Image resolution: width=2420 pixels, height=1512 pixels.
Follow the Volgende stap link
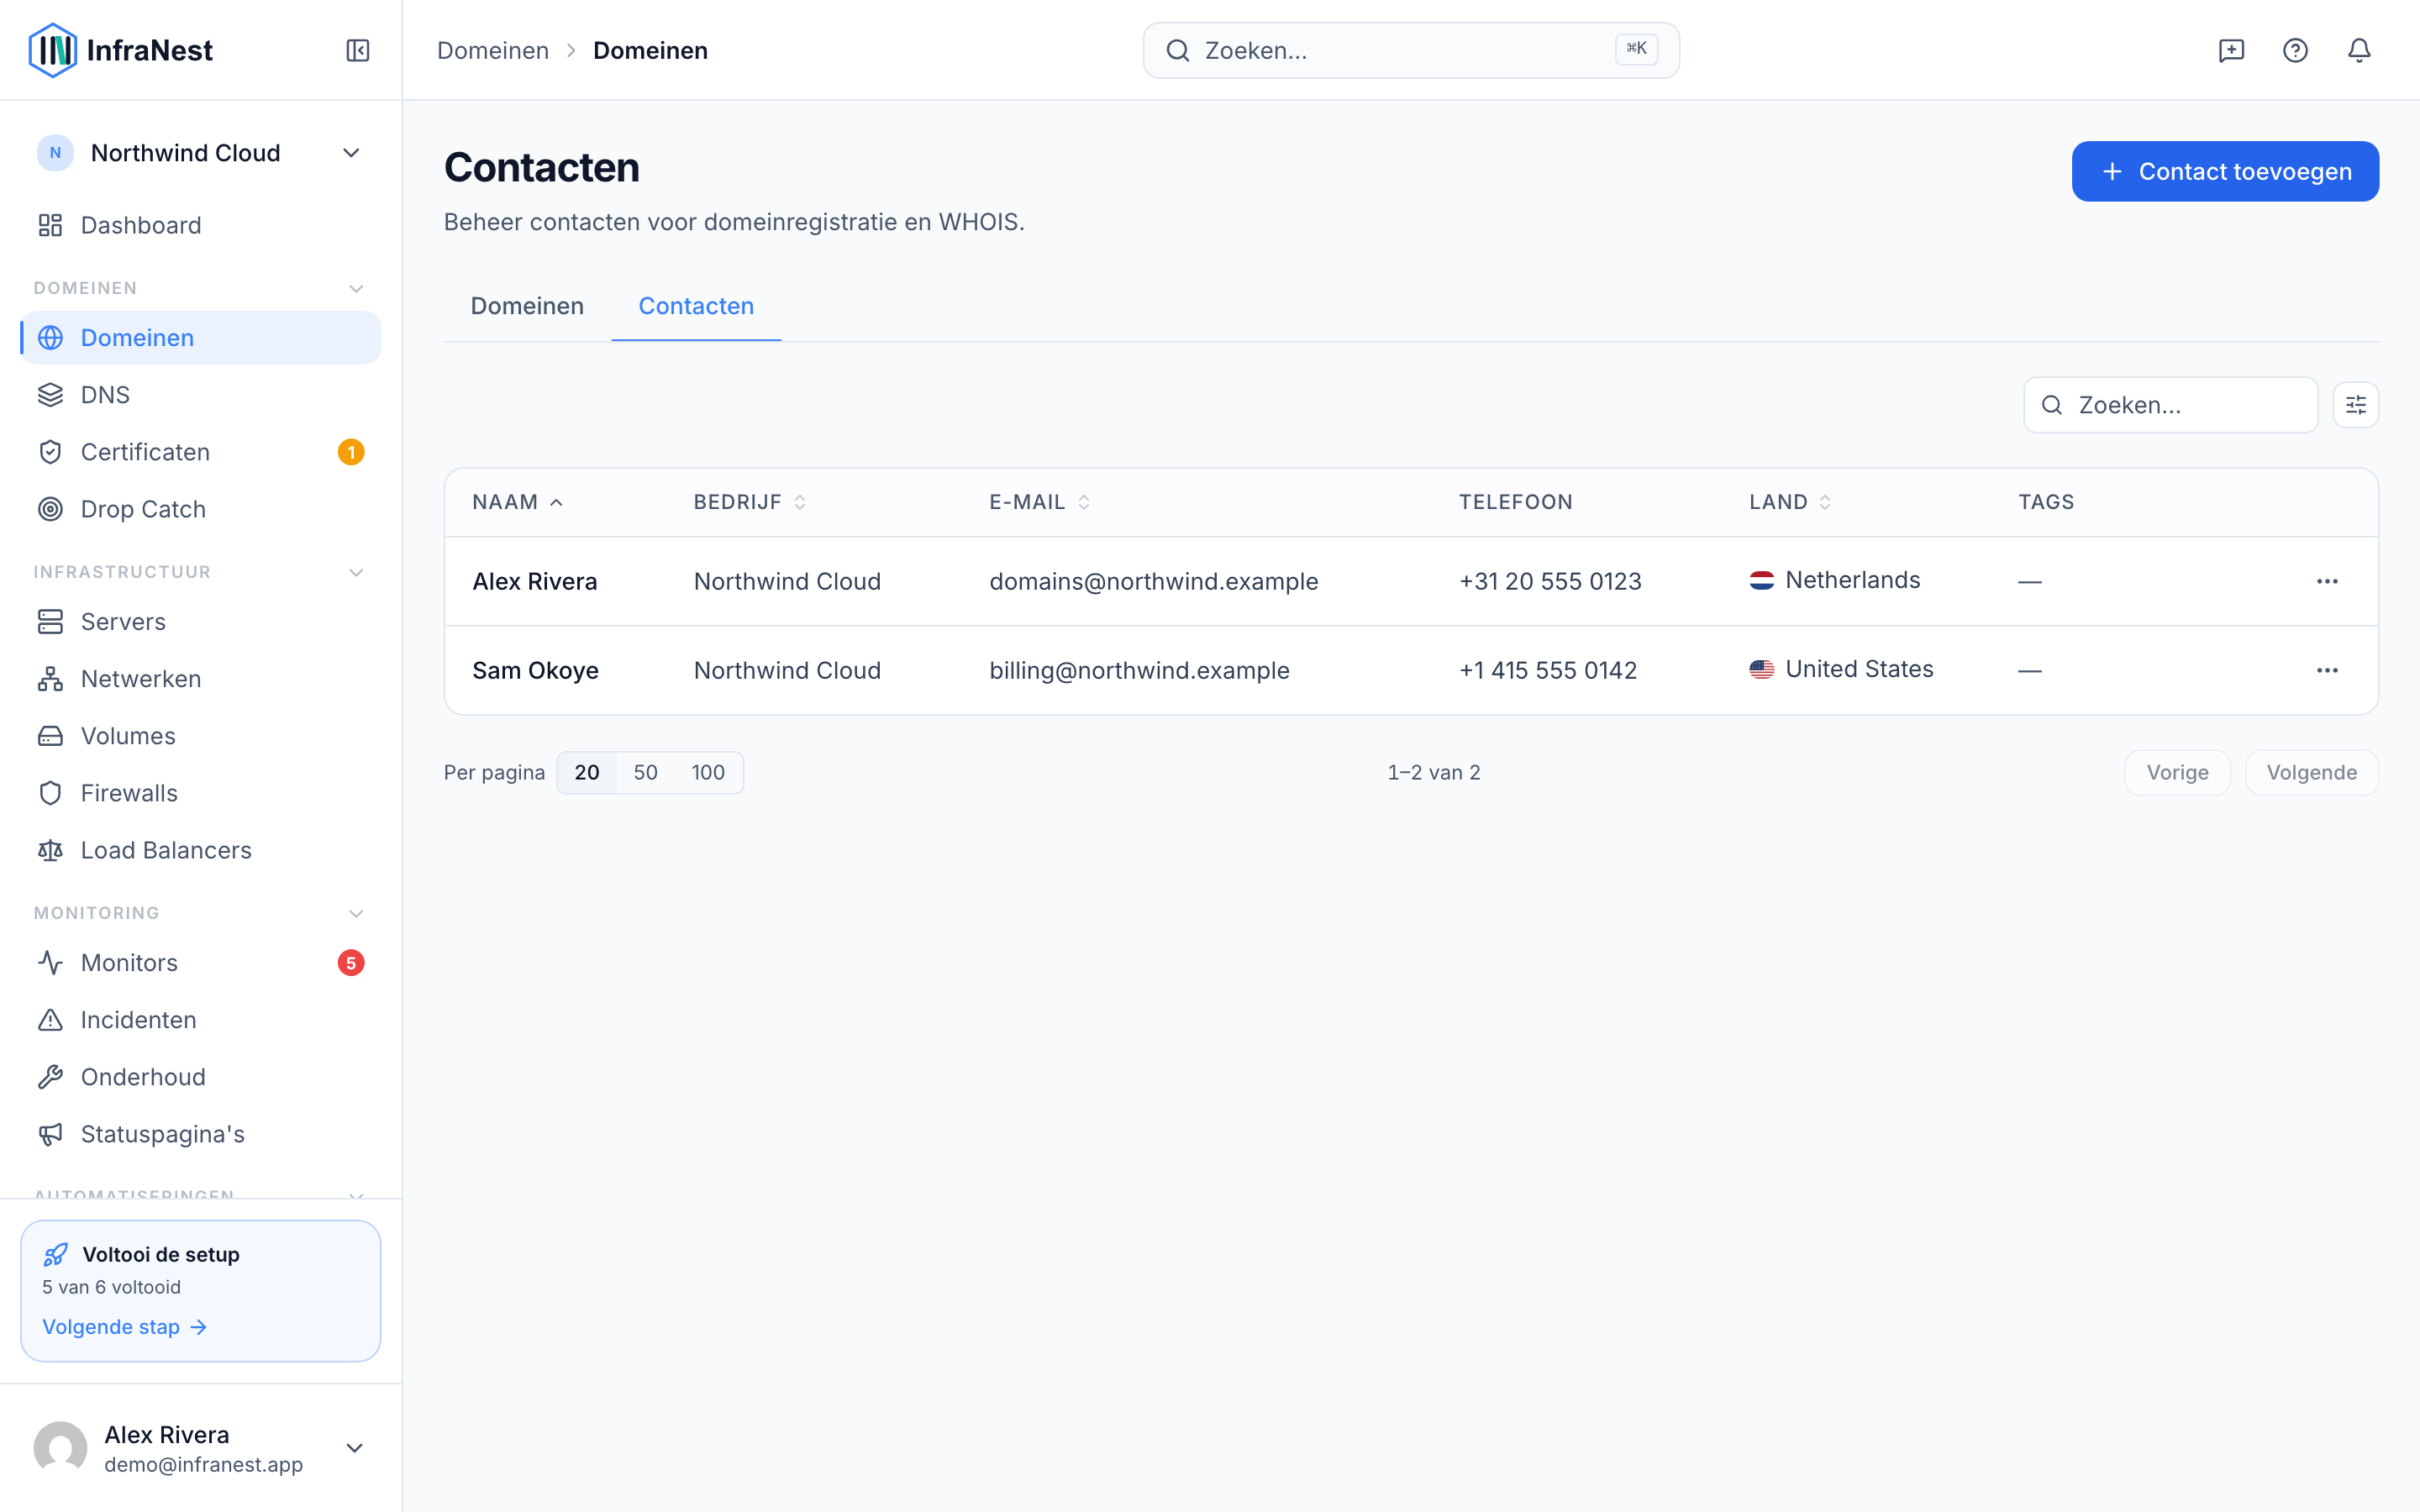(x=125, y=1327)
